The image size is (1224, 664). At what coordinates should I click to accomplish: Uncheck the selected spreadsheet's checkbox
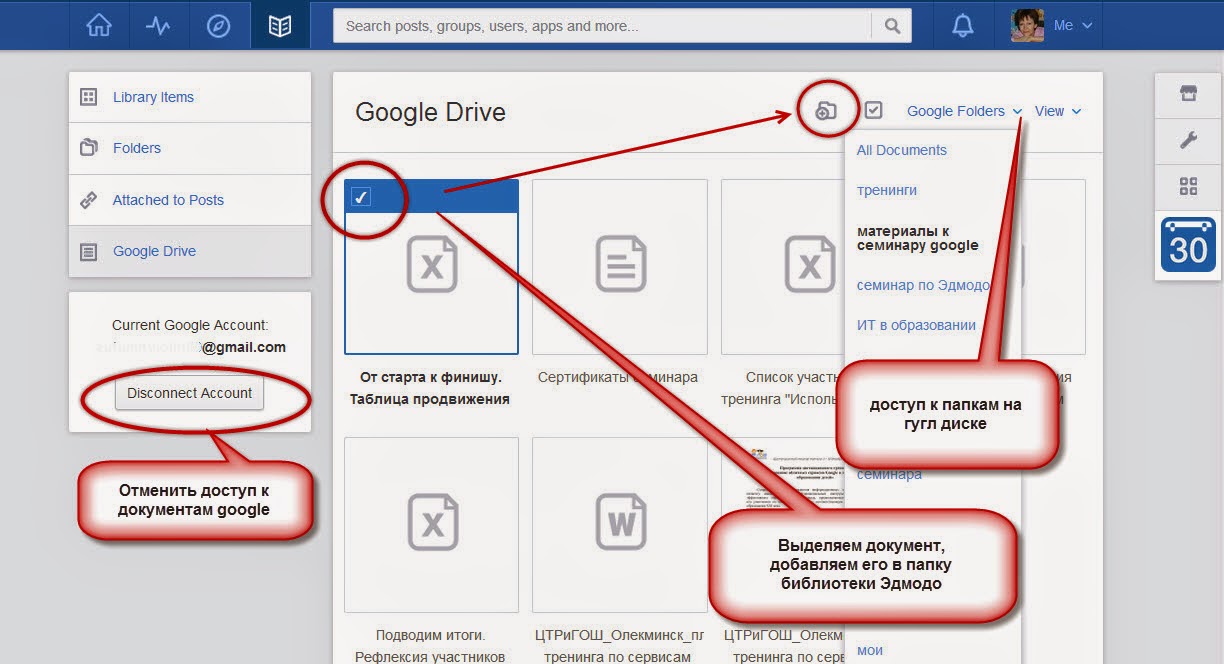(x=362, y=197)
